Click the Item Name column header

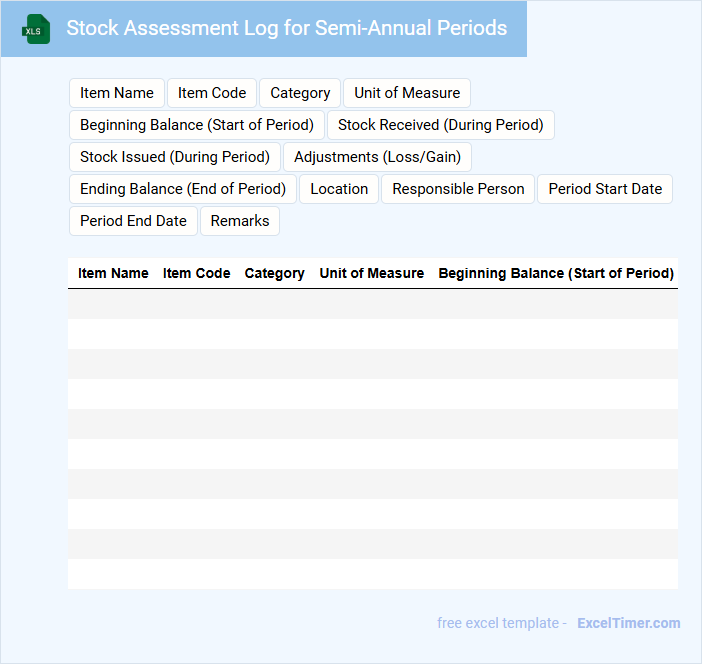[x=113, y=273]
